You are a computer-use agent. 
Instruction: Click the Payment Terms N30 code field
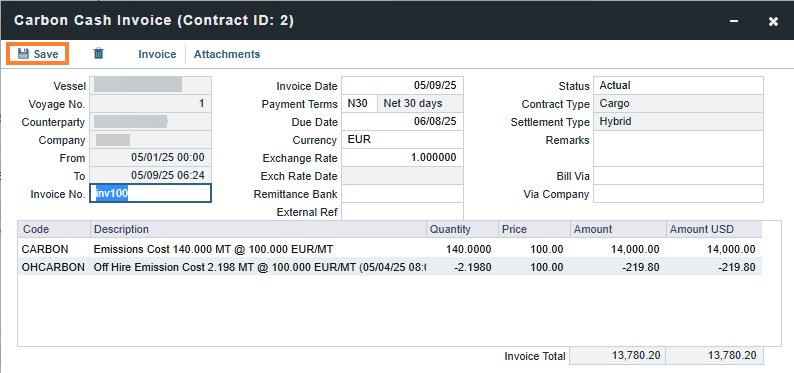[359, 103]
